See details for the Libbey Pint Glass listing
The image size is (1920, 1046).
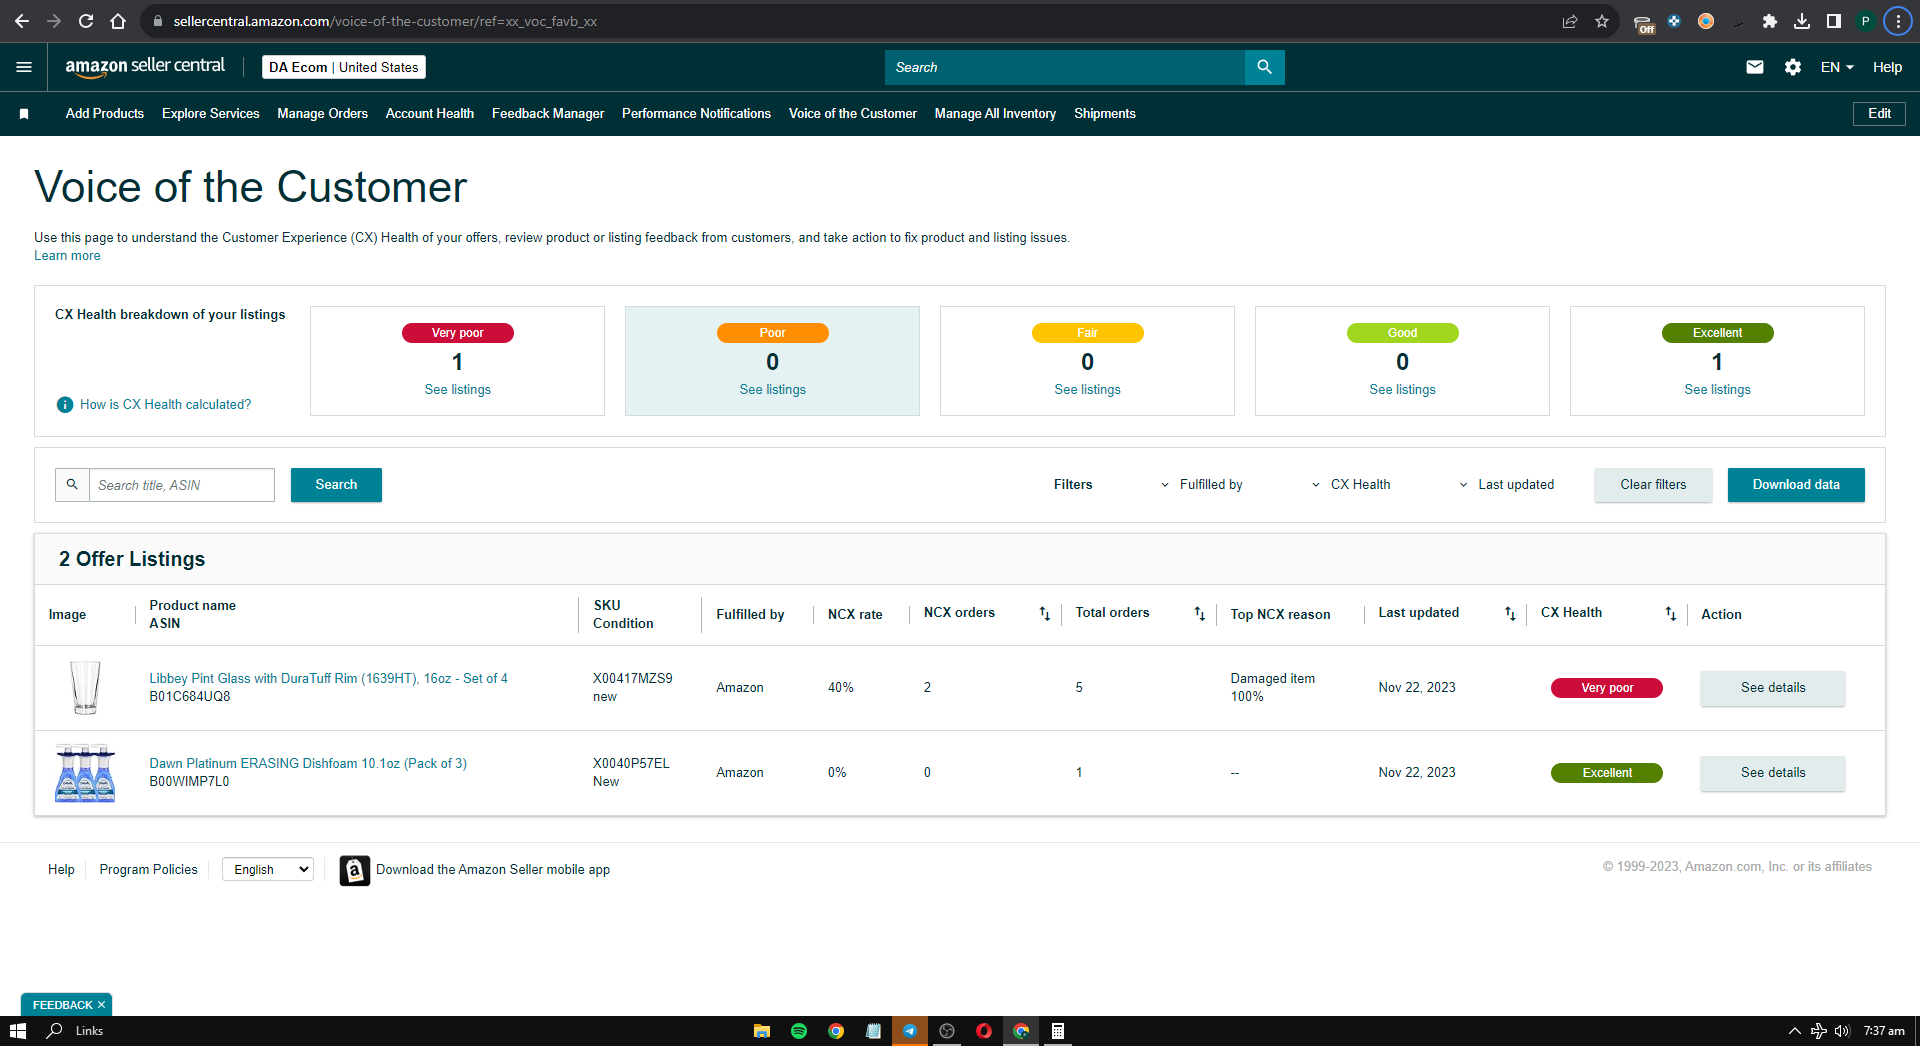[x=1773, y=688]
